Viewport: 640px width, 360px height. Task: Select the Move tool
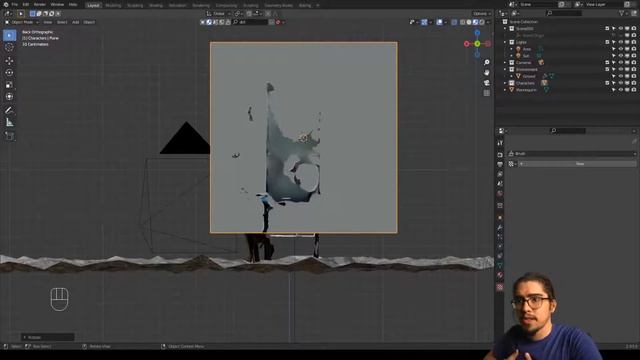point(9,61)
